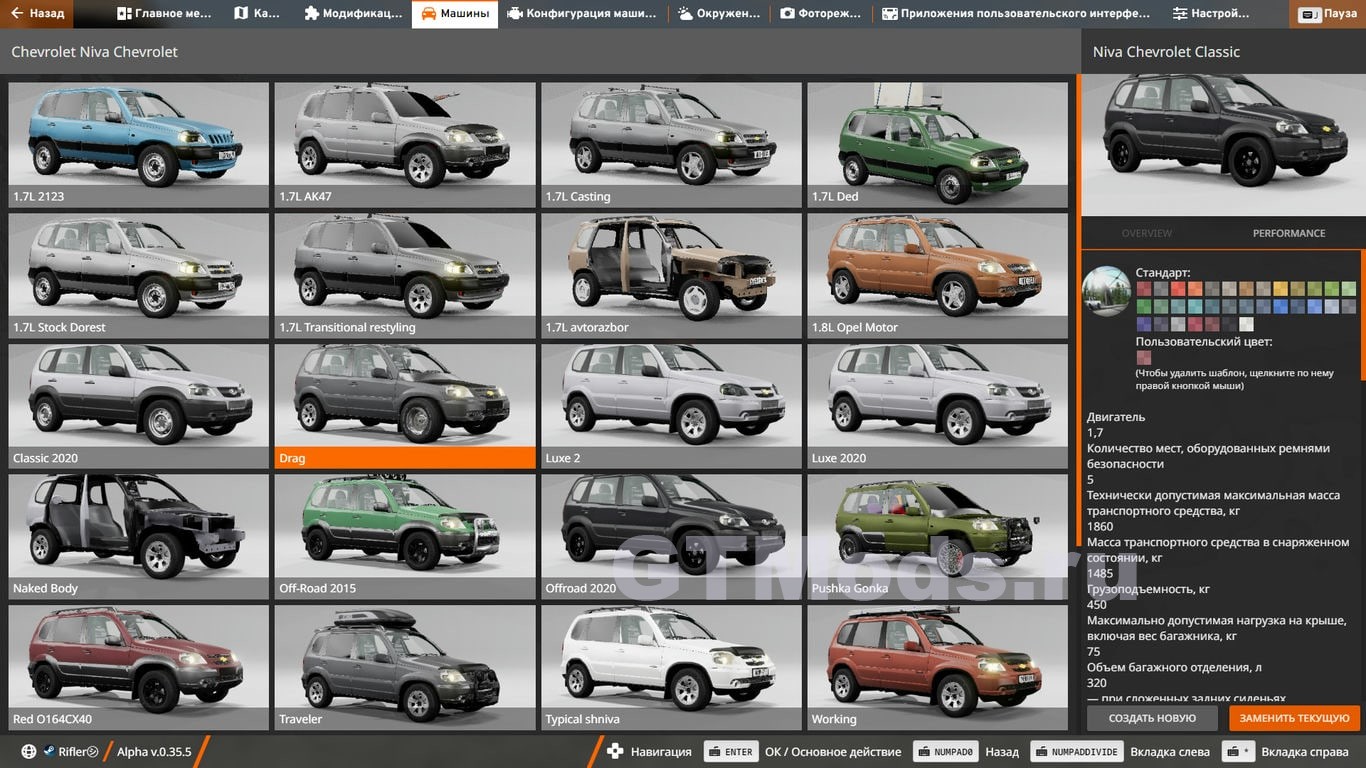Image resolution: width=1366 pixels, height=768 pixels.
Task: Open Главное меню from the top bar
Action: [x=164, y=14]
